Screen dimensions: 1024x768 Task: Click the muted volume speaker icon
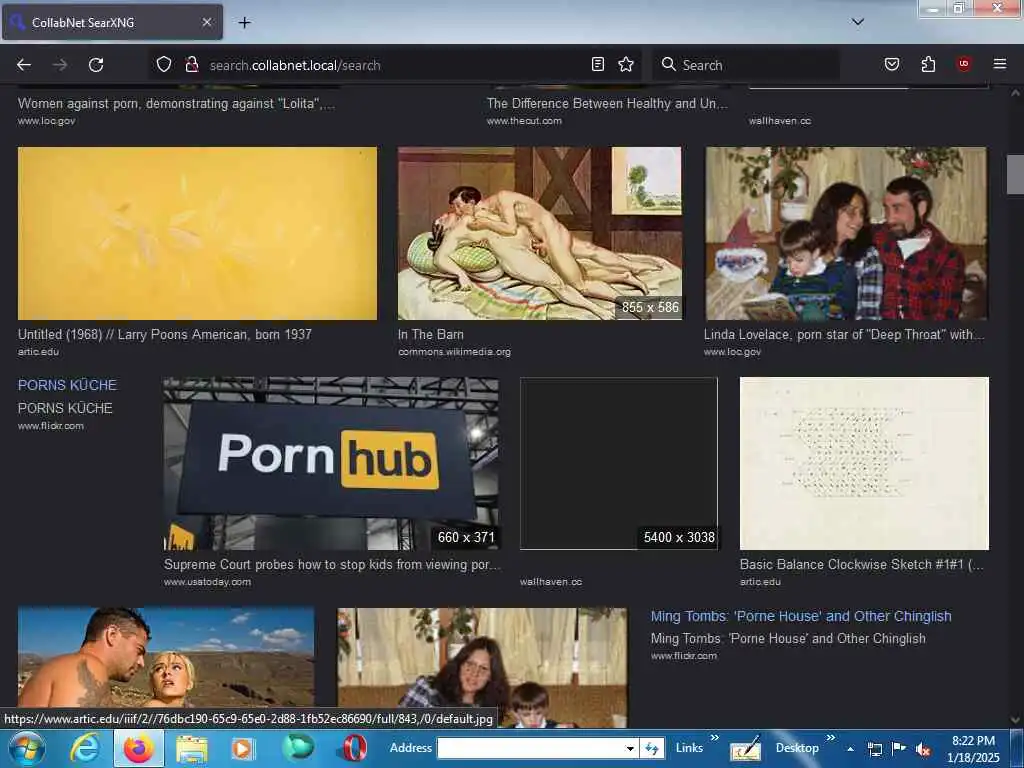(x=923, y=749)
